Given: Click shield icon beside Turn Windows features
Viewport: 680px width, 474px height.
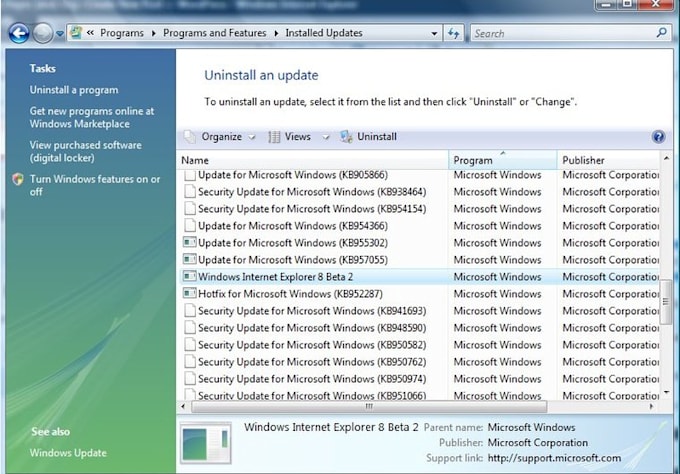Looking at the screenshot, I should click(18, 179).
